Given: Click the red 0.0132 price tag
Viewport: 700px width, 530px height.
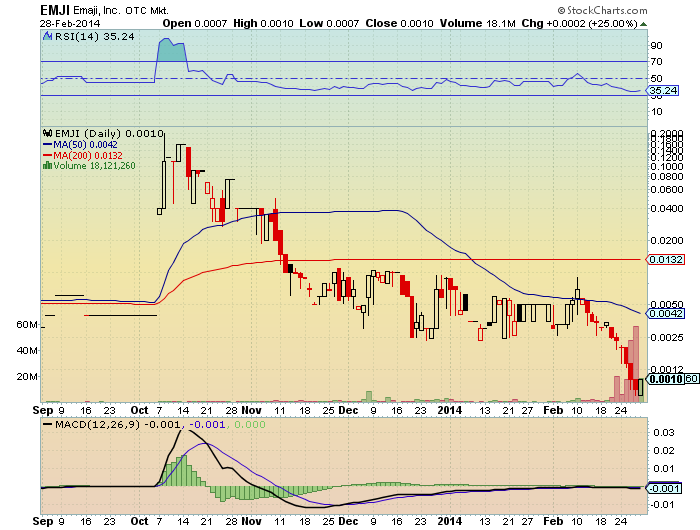Looking at the screenshot, I should tap(665, 259).
